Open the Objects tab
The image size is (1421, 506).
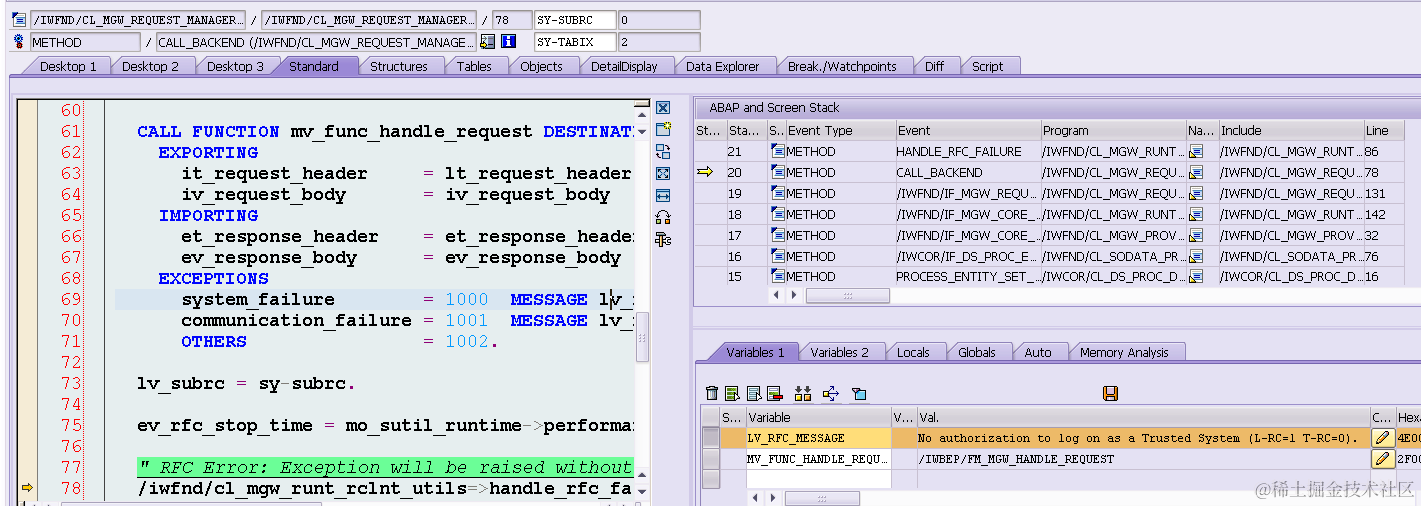coord(541,66)
